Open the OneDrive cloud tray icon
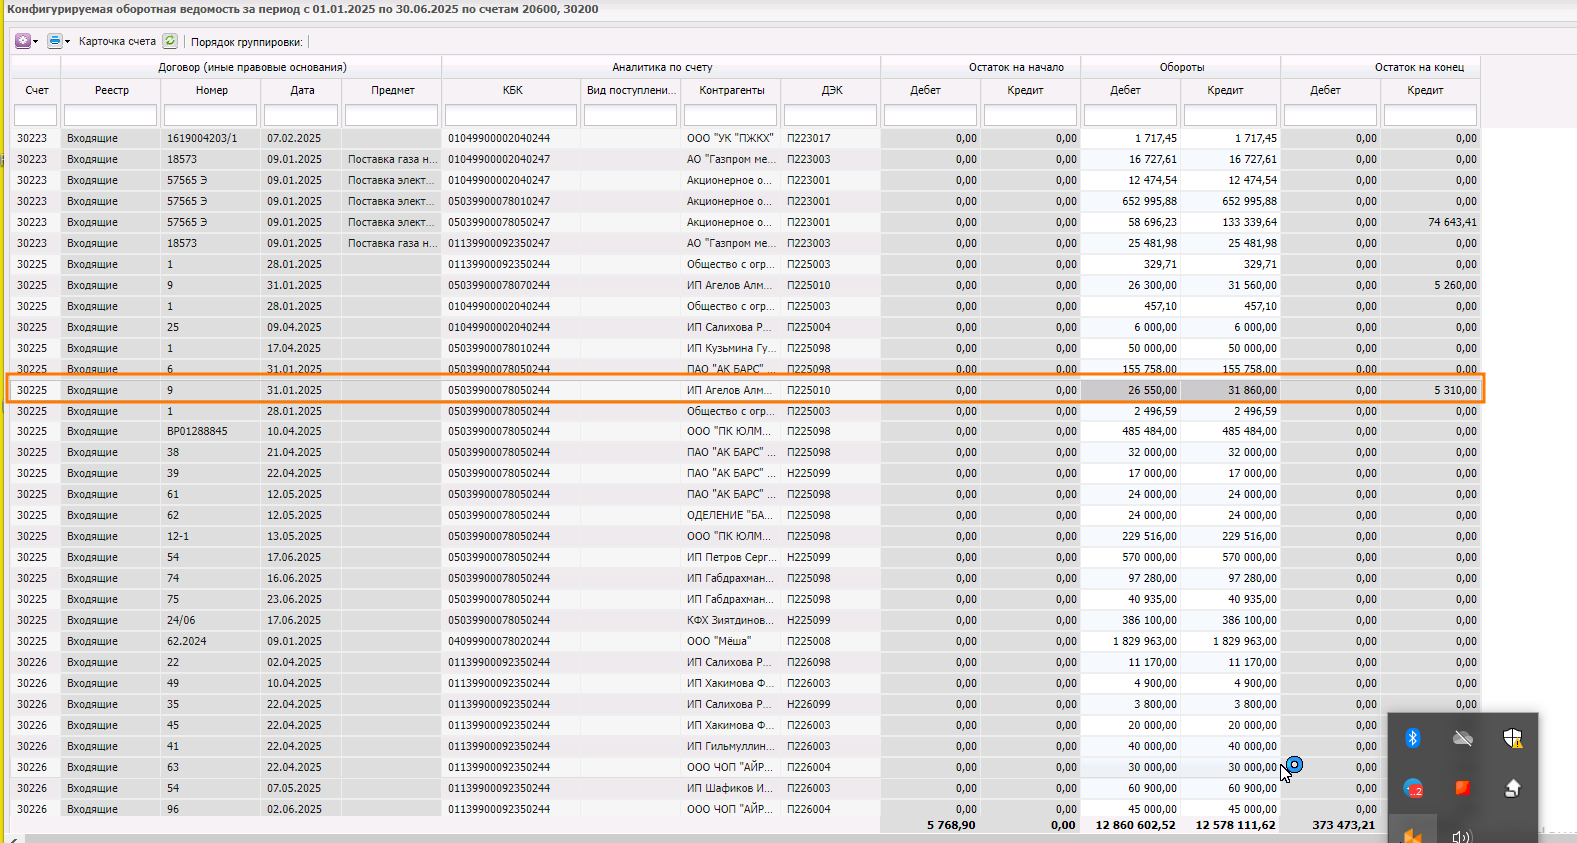The height and width of the screenshot is (843, 1577). [x=1462, y=738]
